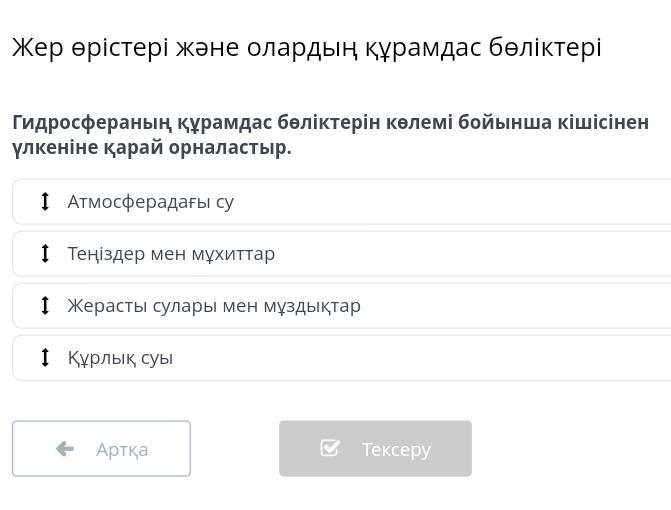Click the sort handle next to Құрлық суы
671x510 pixels.
(45, 358)
